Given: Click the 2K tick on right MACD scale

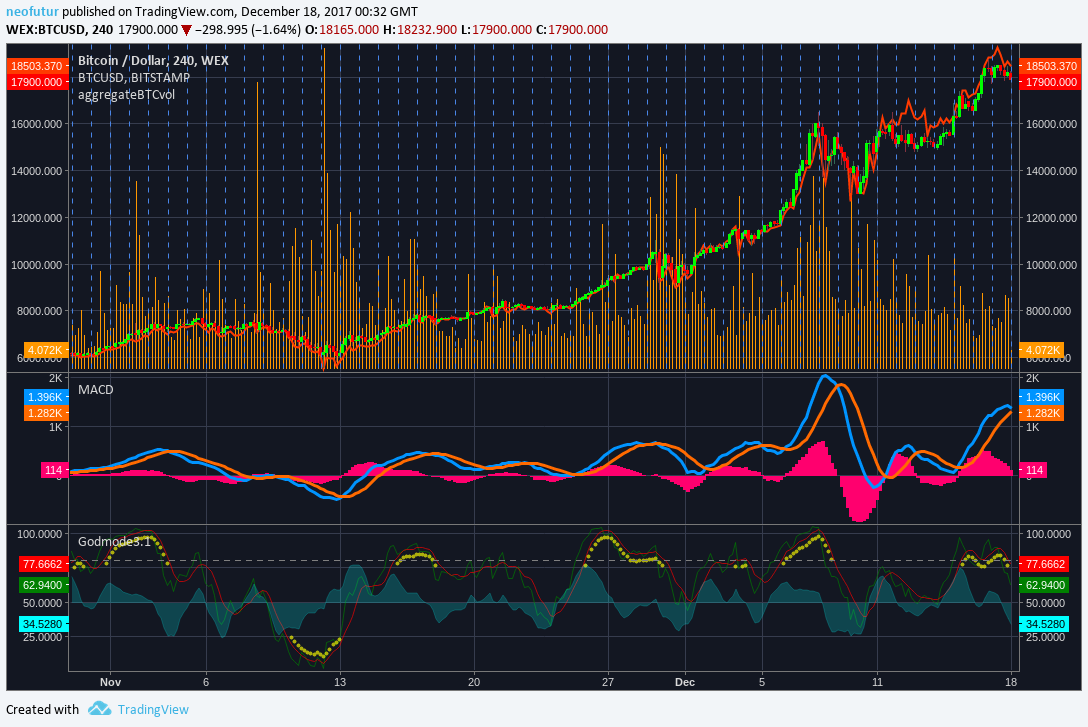Looking at the screenshot, I should coord(1032,378).
